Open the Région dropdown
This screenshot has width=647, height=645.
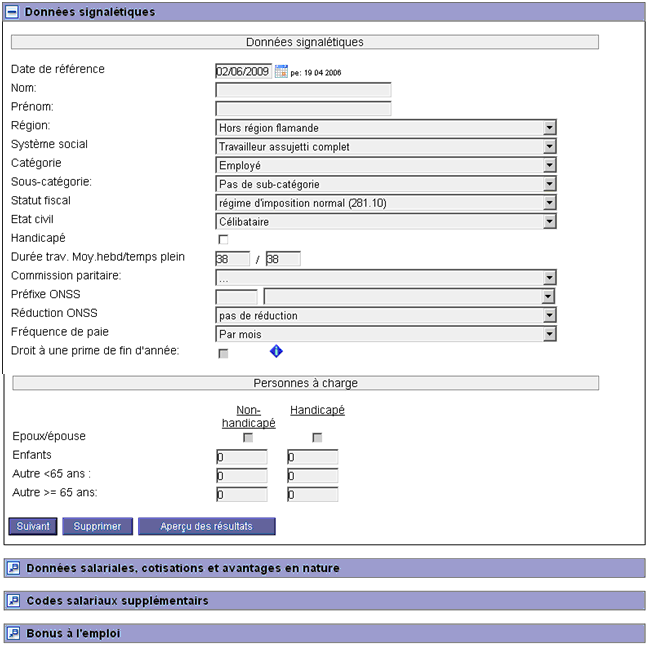point(386,128)
